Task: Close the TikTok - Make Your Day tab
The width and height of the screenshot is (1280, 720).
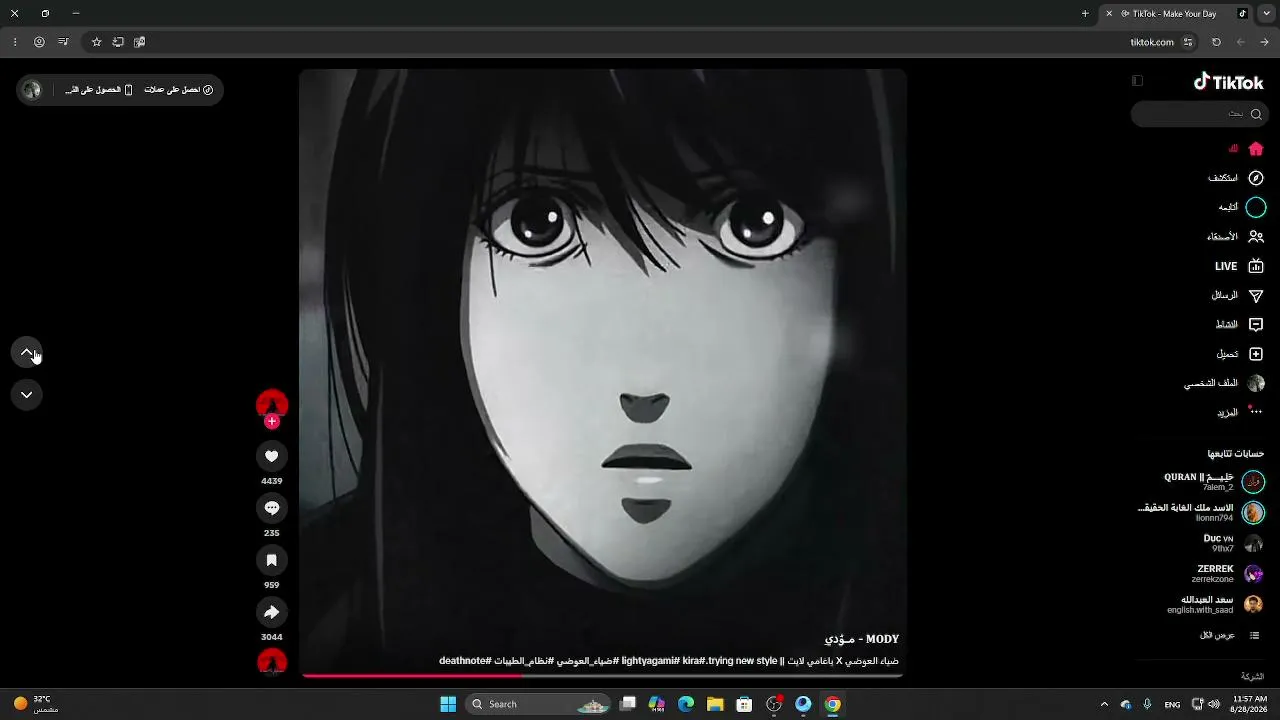Action: 1109,14
